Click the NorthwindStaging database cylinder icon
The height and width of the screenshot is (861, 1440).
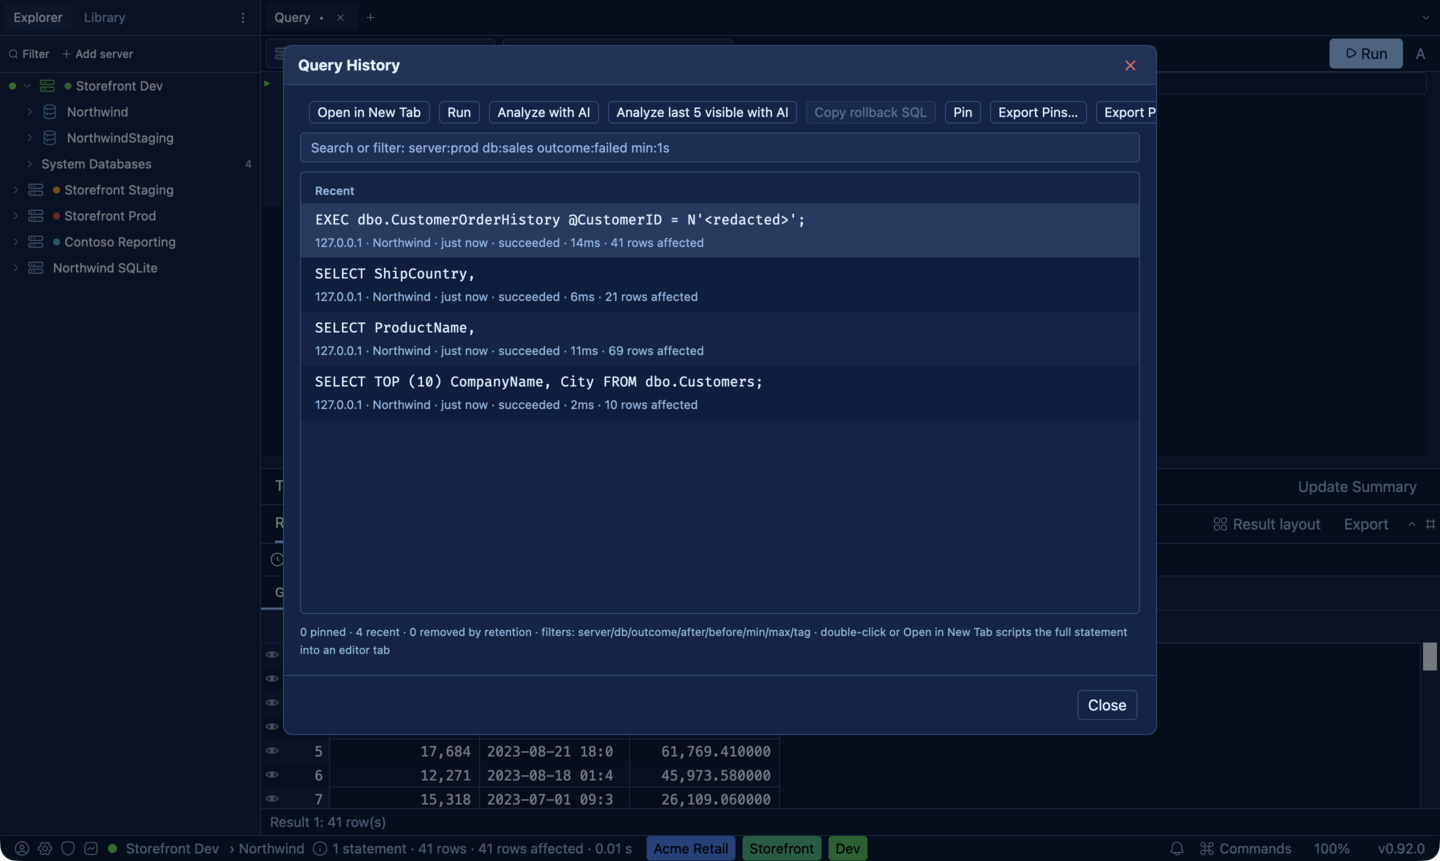click(49, 138)
